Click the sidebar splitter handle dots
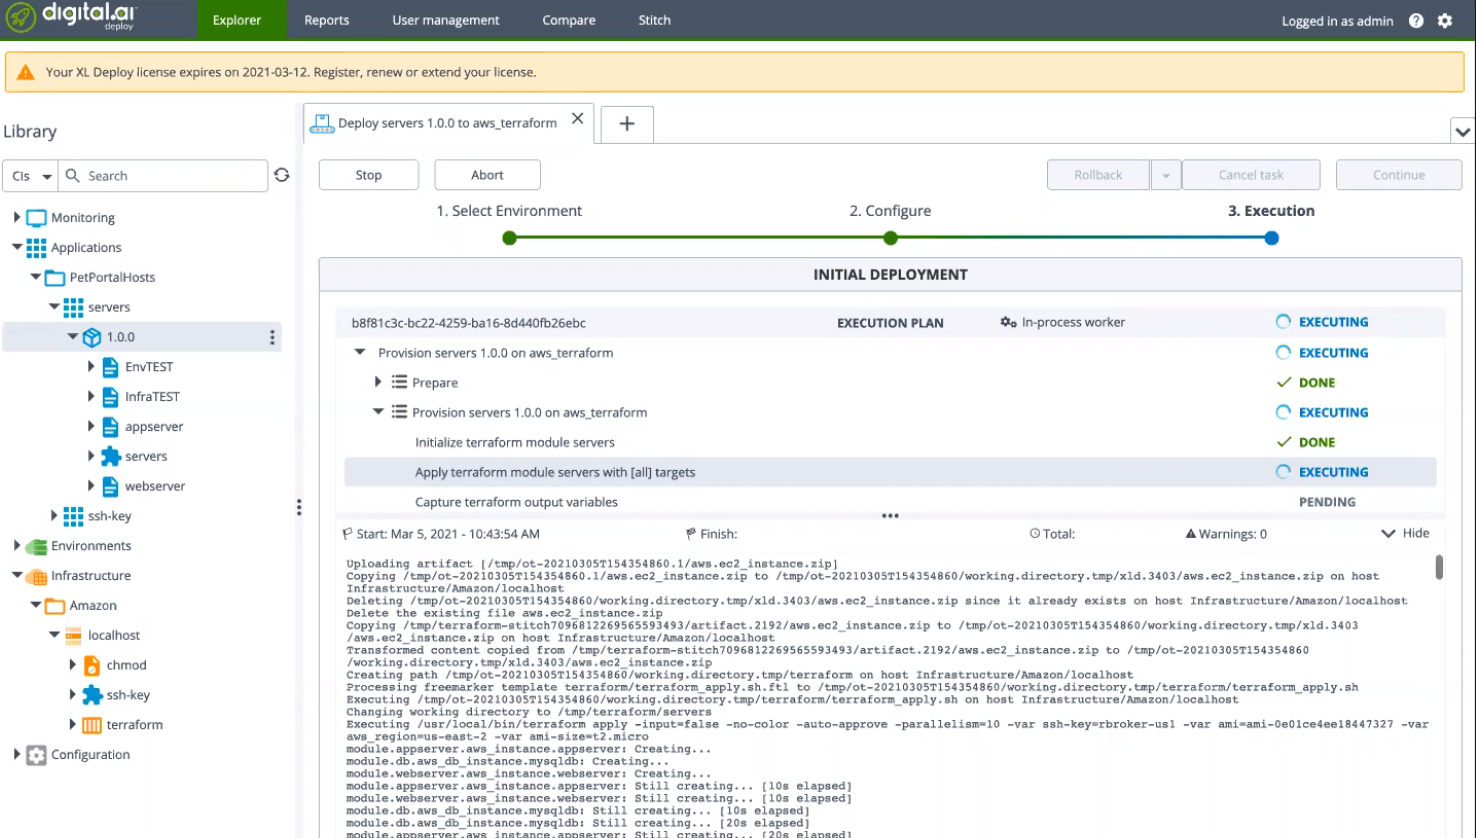Viewport: 1476px width, 838px height. tap(298, 508)
